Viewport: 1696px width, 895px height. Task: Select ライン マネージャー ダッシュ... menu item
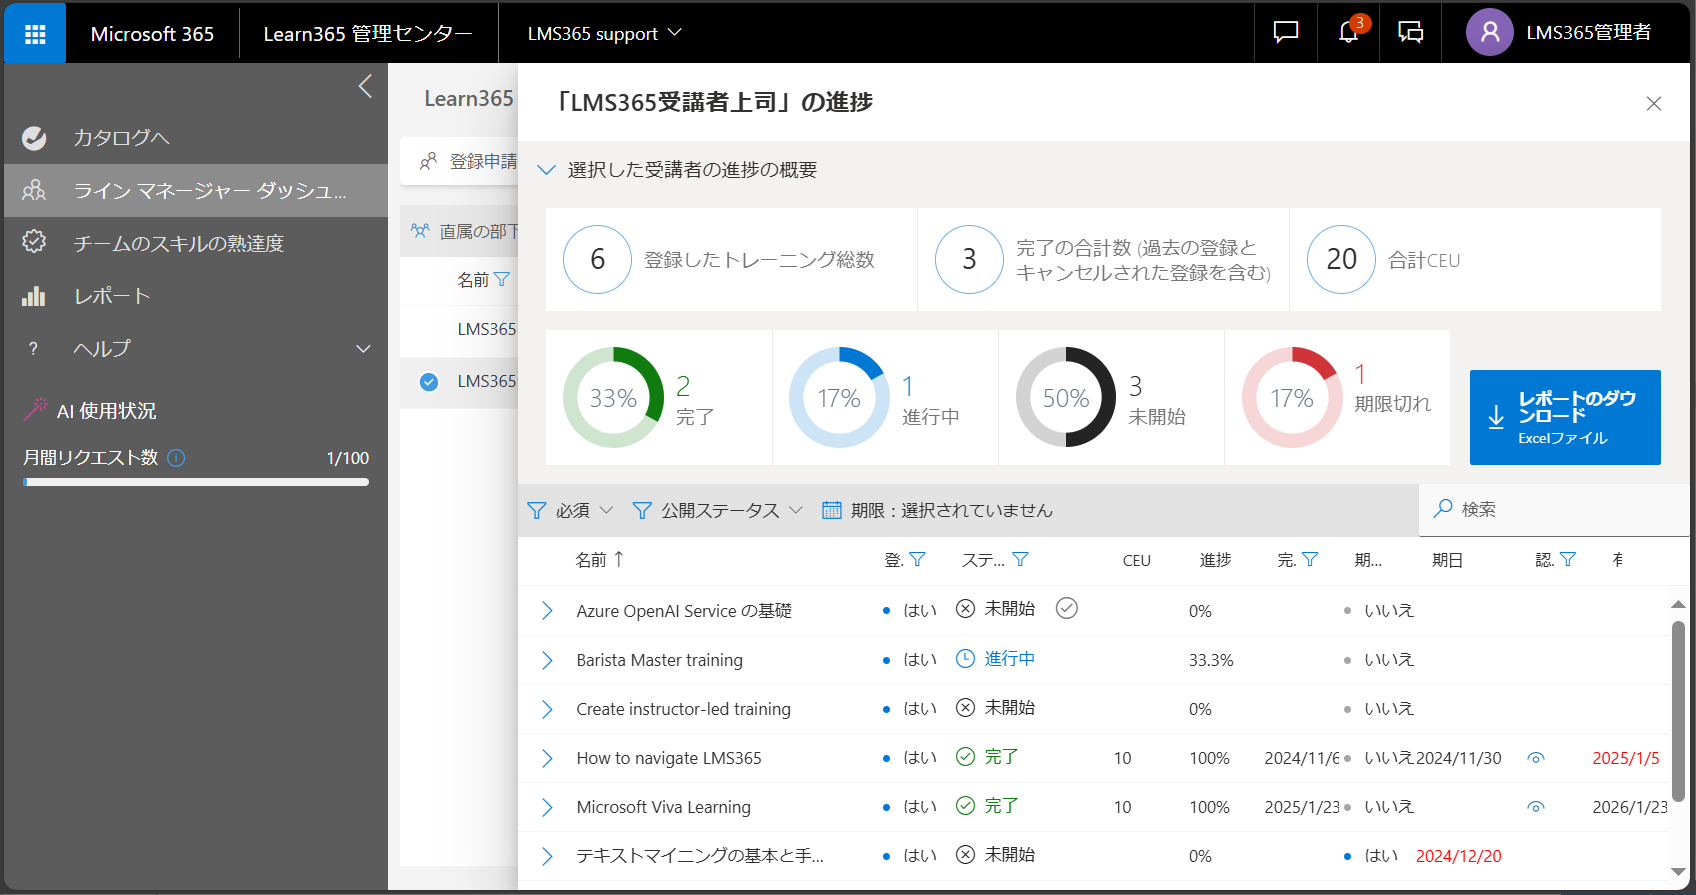[196, 190]
